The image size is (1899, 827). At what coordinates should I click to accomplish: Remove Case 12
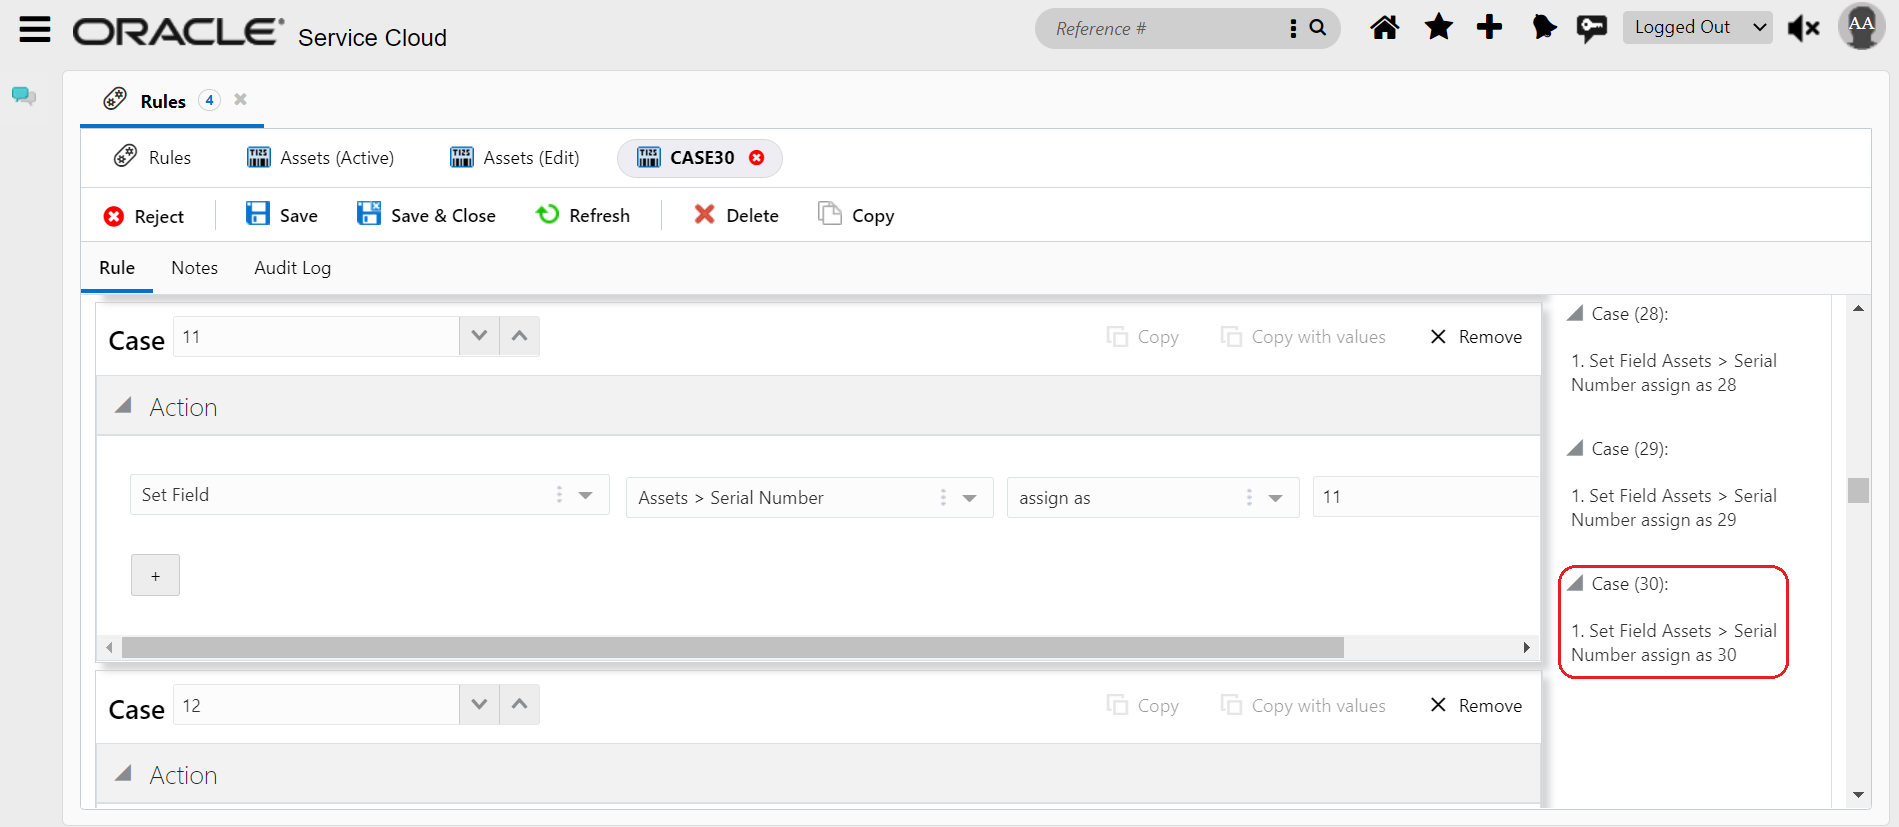click(1476, 706)
